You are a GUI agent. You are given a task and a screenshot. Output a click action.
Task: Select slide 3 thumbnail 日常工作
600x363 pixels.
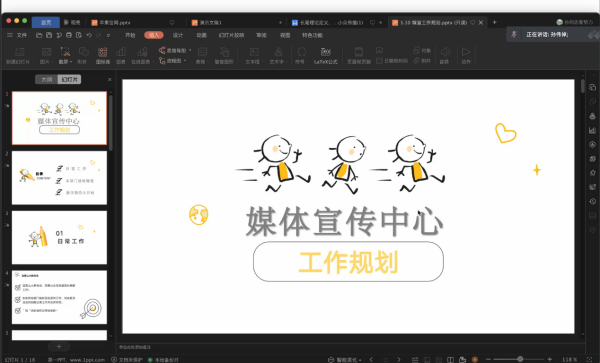click(59, 238)
